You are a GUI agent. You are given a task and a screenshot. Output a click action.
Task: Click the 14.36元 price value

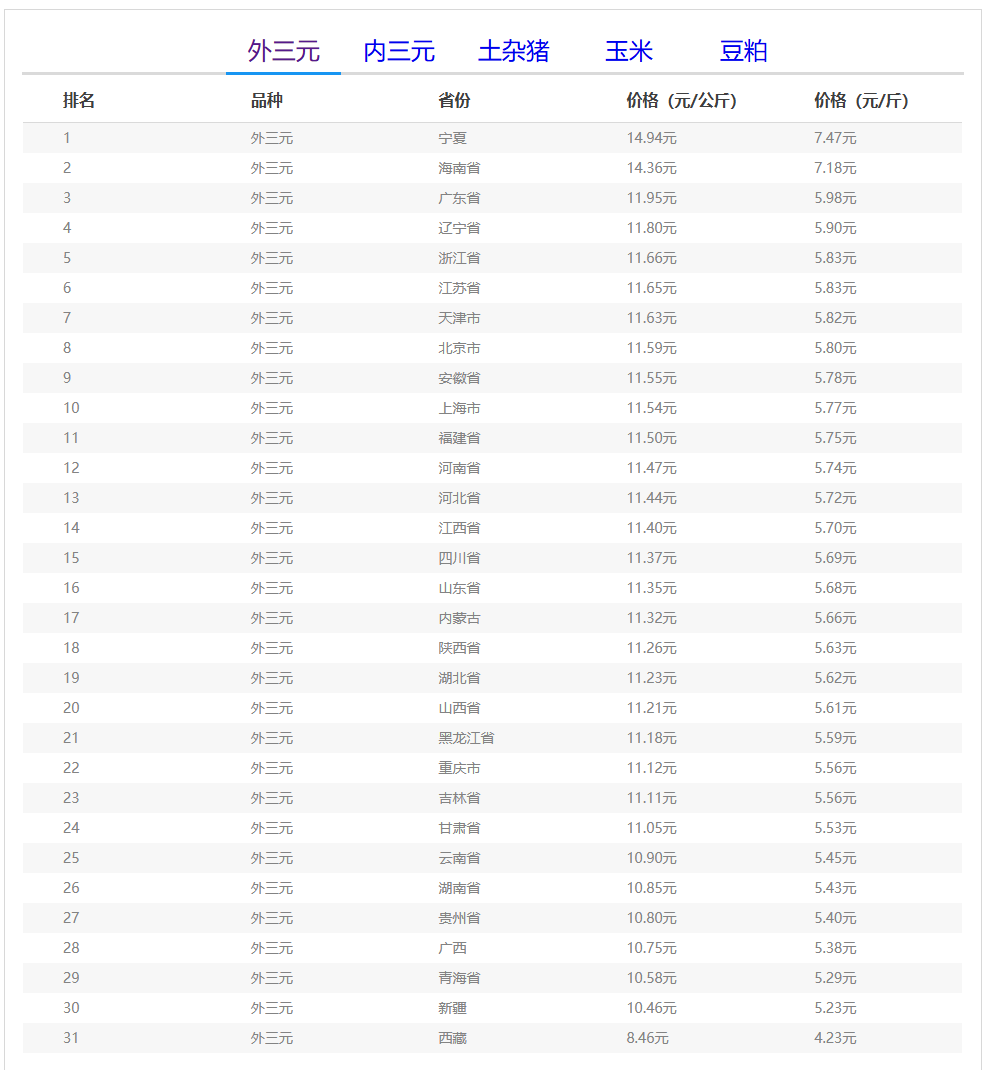pyautogui.click(x=652, y=168)
